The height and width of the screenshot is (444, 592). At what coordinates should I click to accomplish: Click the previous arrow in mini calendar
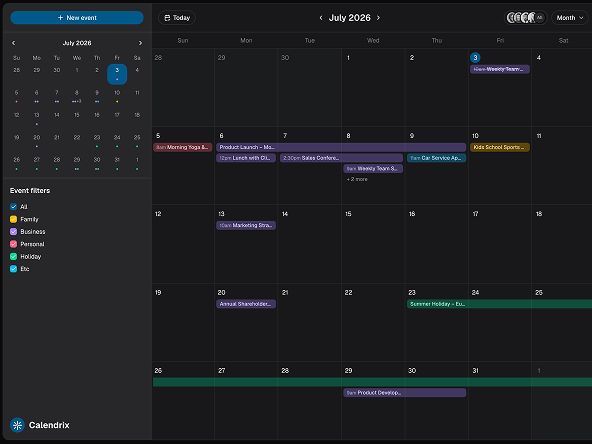pyautogui.click(x=14, y=43)
